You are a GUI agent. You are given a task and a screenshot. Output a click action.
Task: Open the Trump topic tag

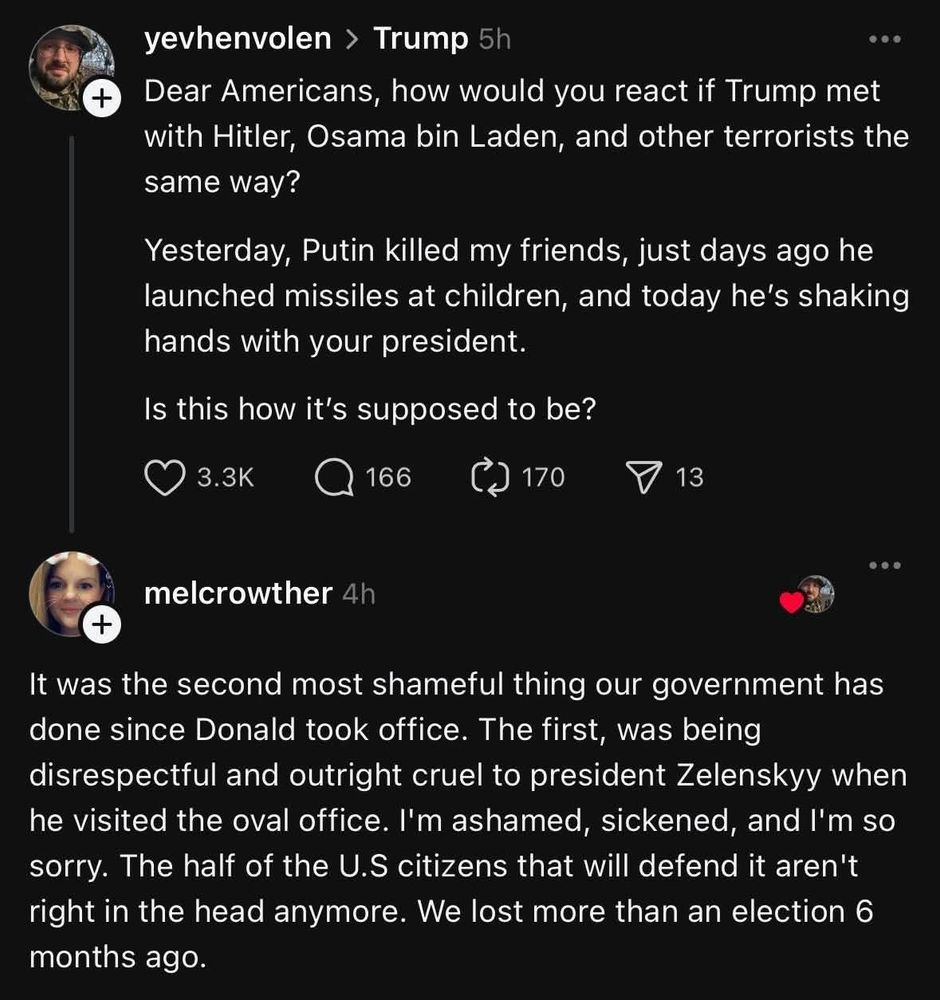pyautogui.click(x=420, y=39)
